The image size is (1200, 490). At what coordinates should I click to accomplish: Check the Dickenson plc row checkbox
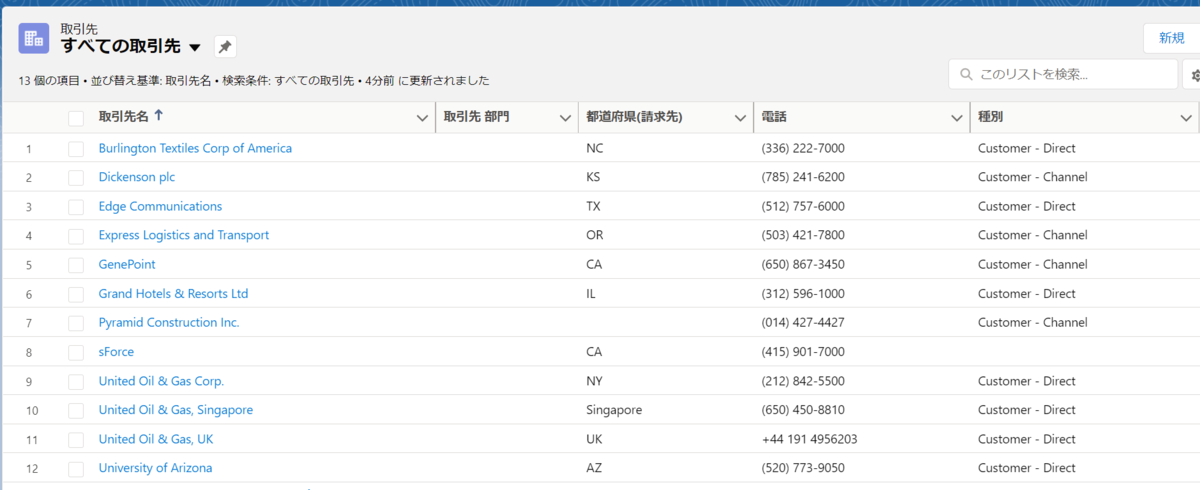tap(76, 178)
